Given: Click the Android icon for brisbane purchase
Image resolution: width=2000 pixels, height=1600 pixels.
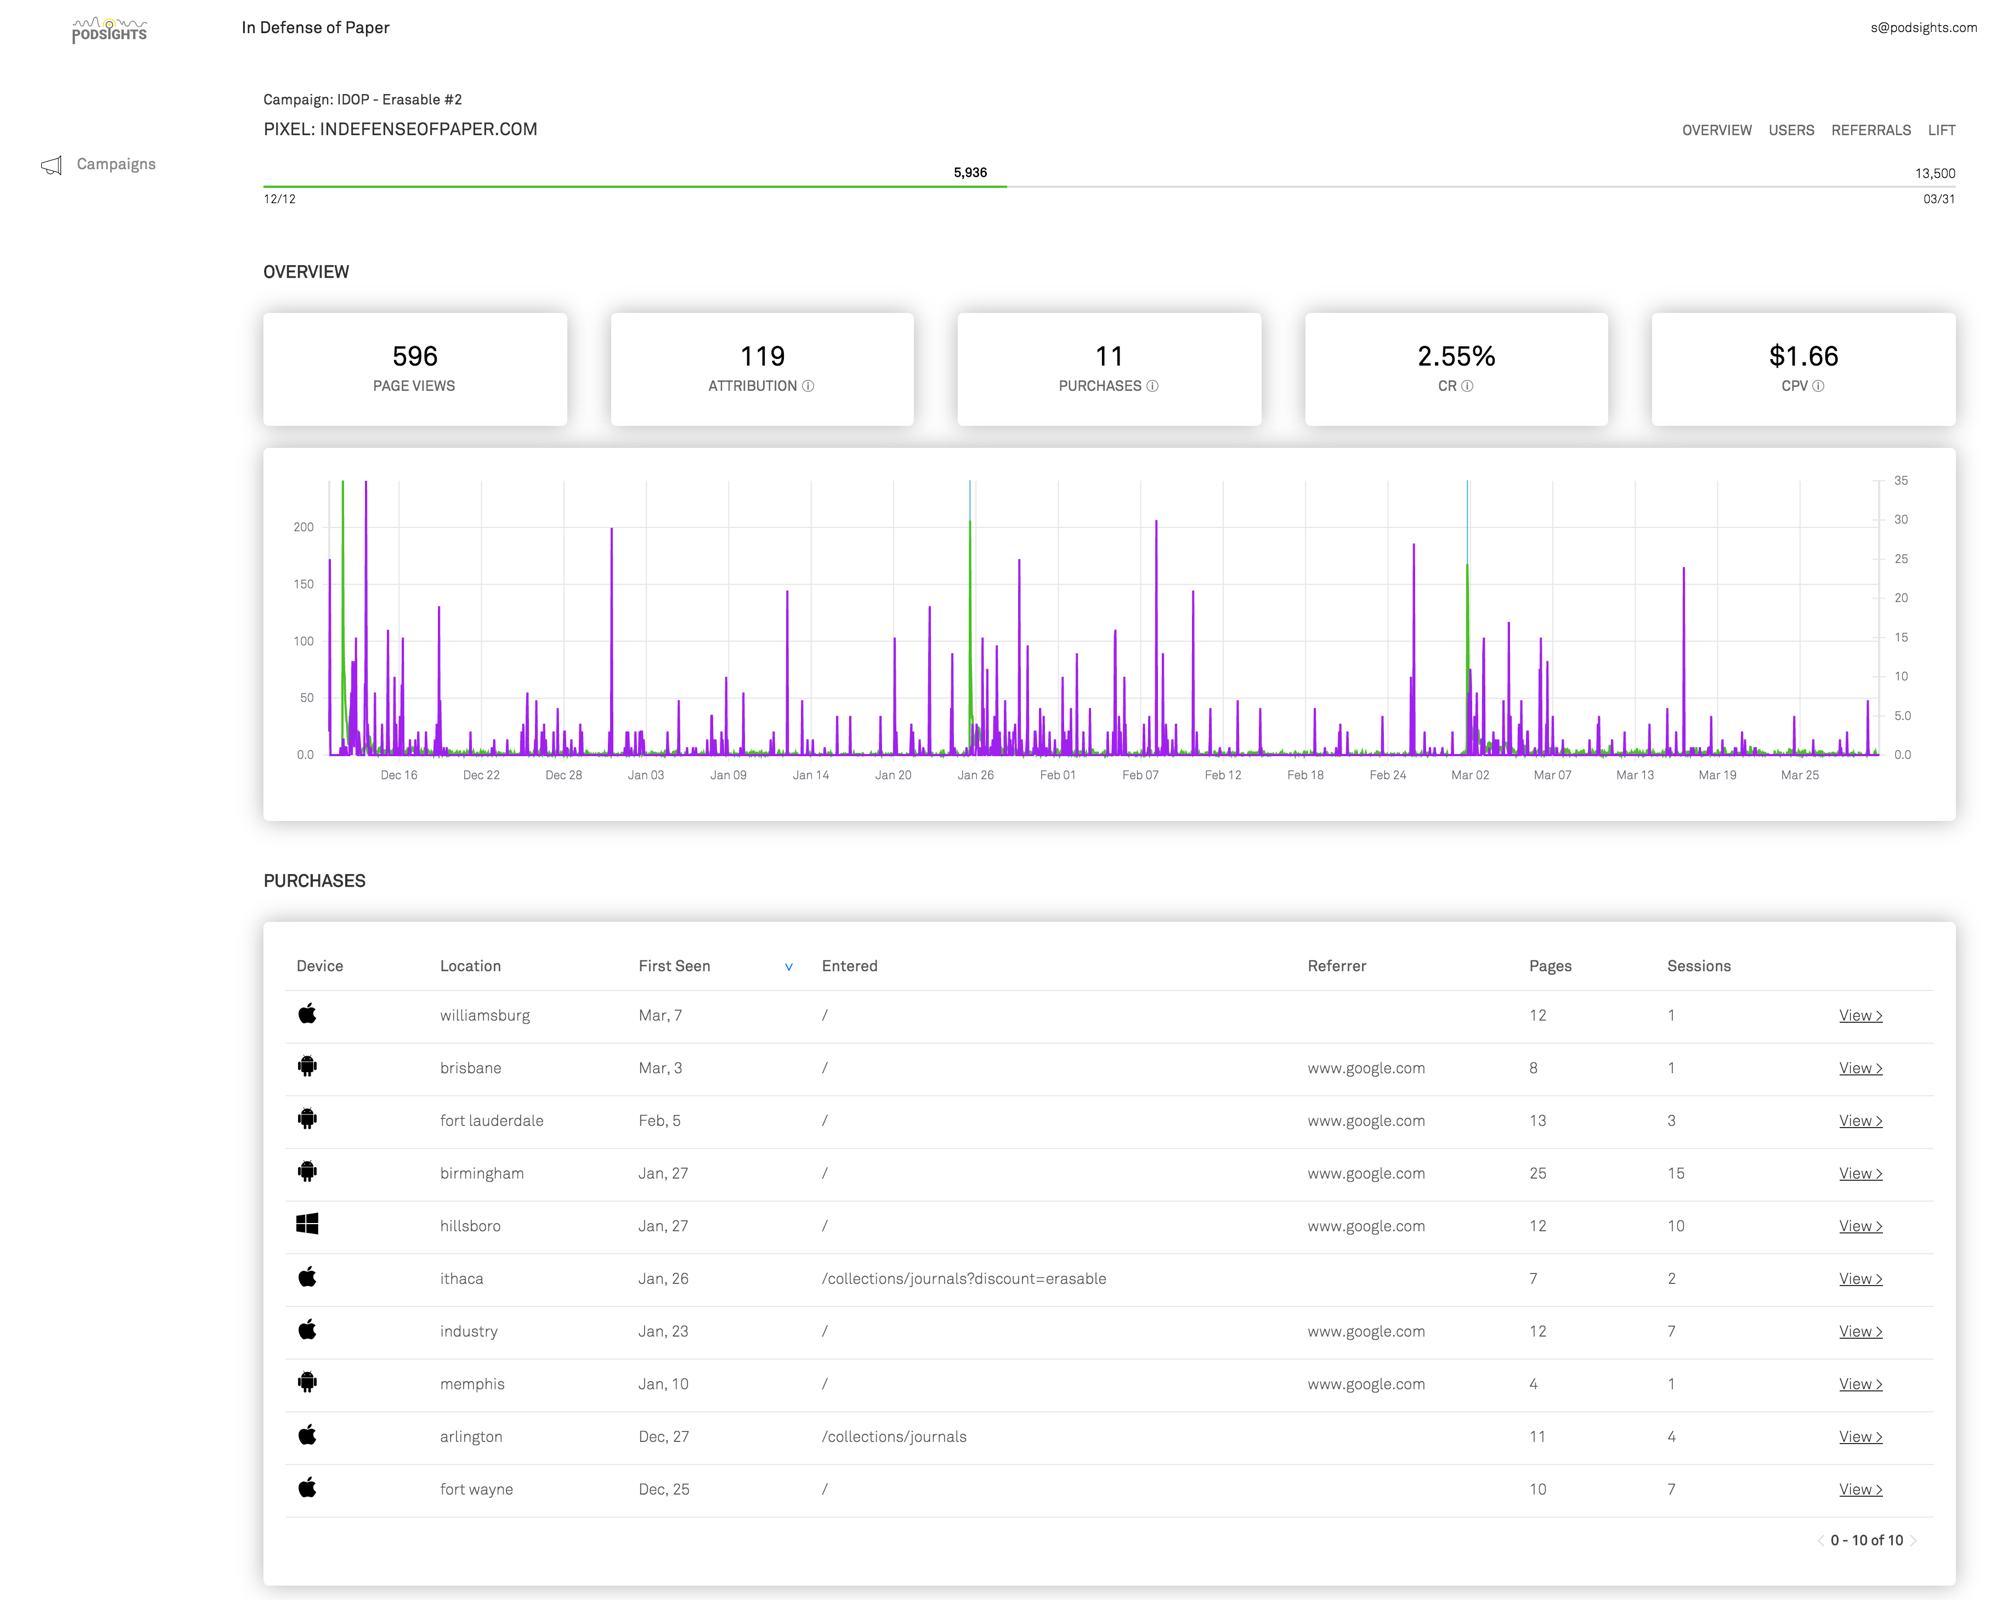Looking at the screenshot, I should [x=308, y=1067].
